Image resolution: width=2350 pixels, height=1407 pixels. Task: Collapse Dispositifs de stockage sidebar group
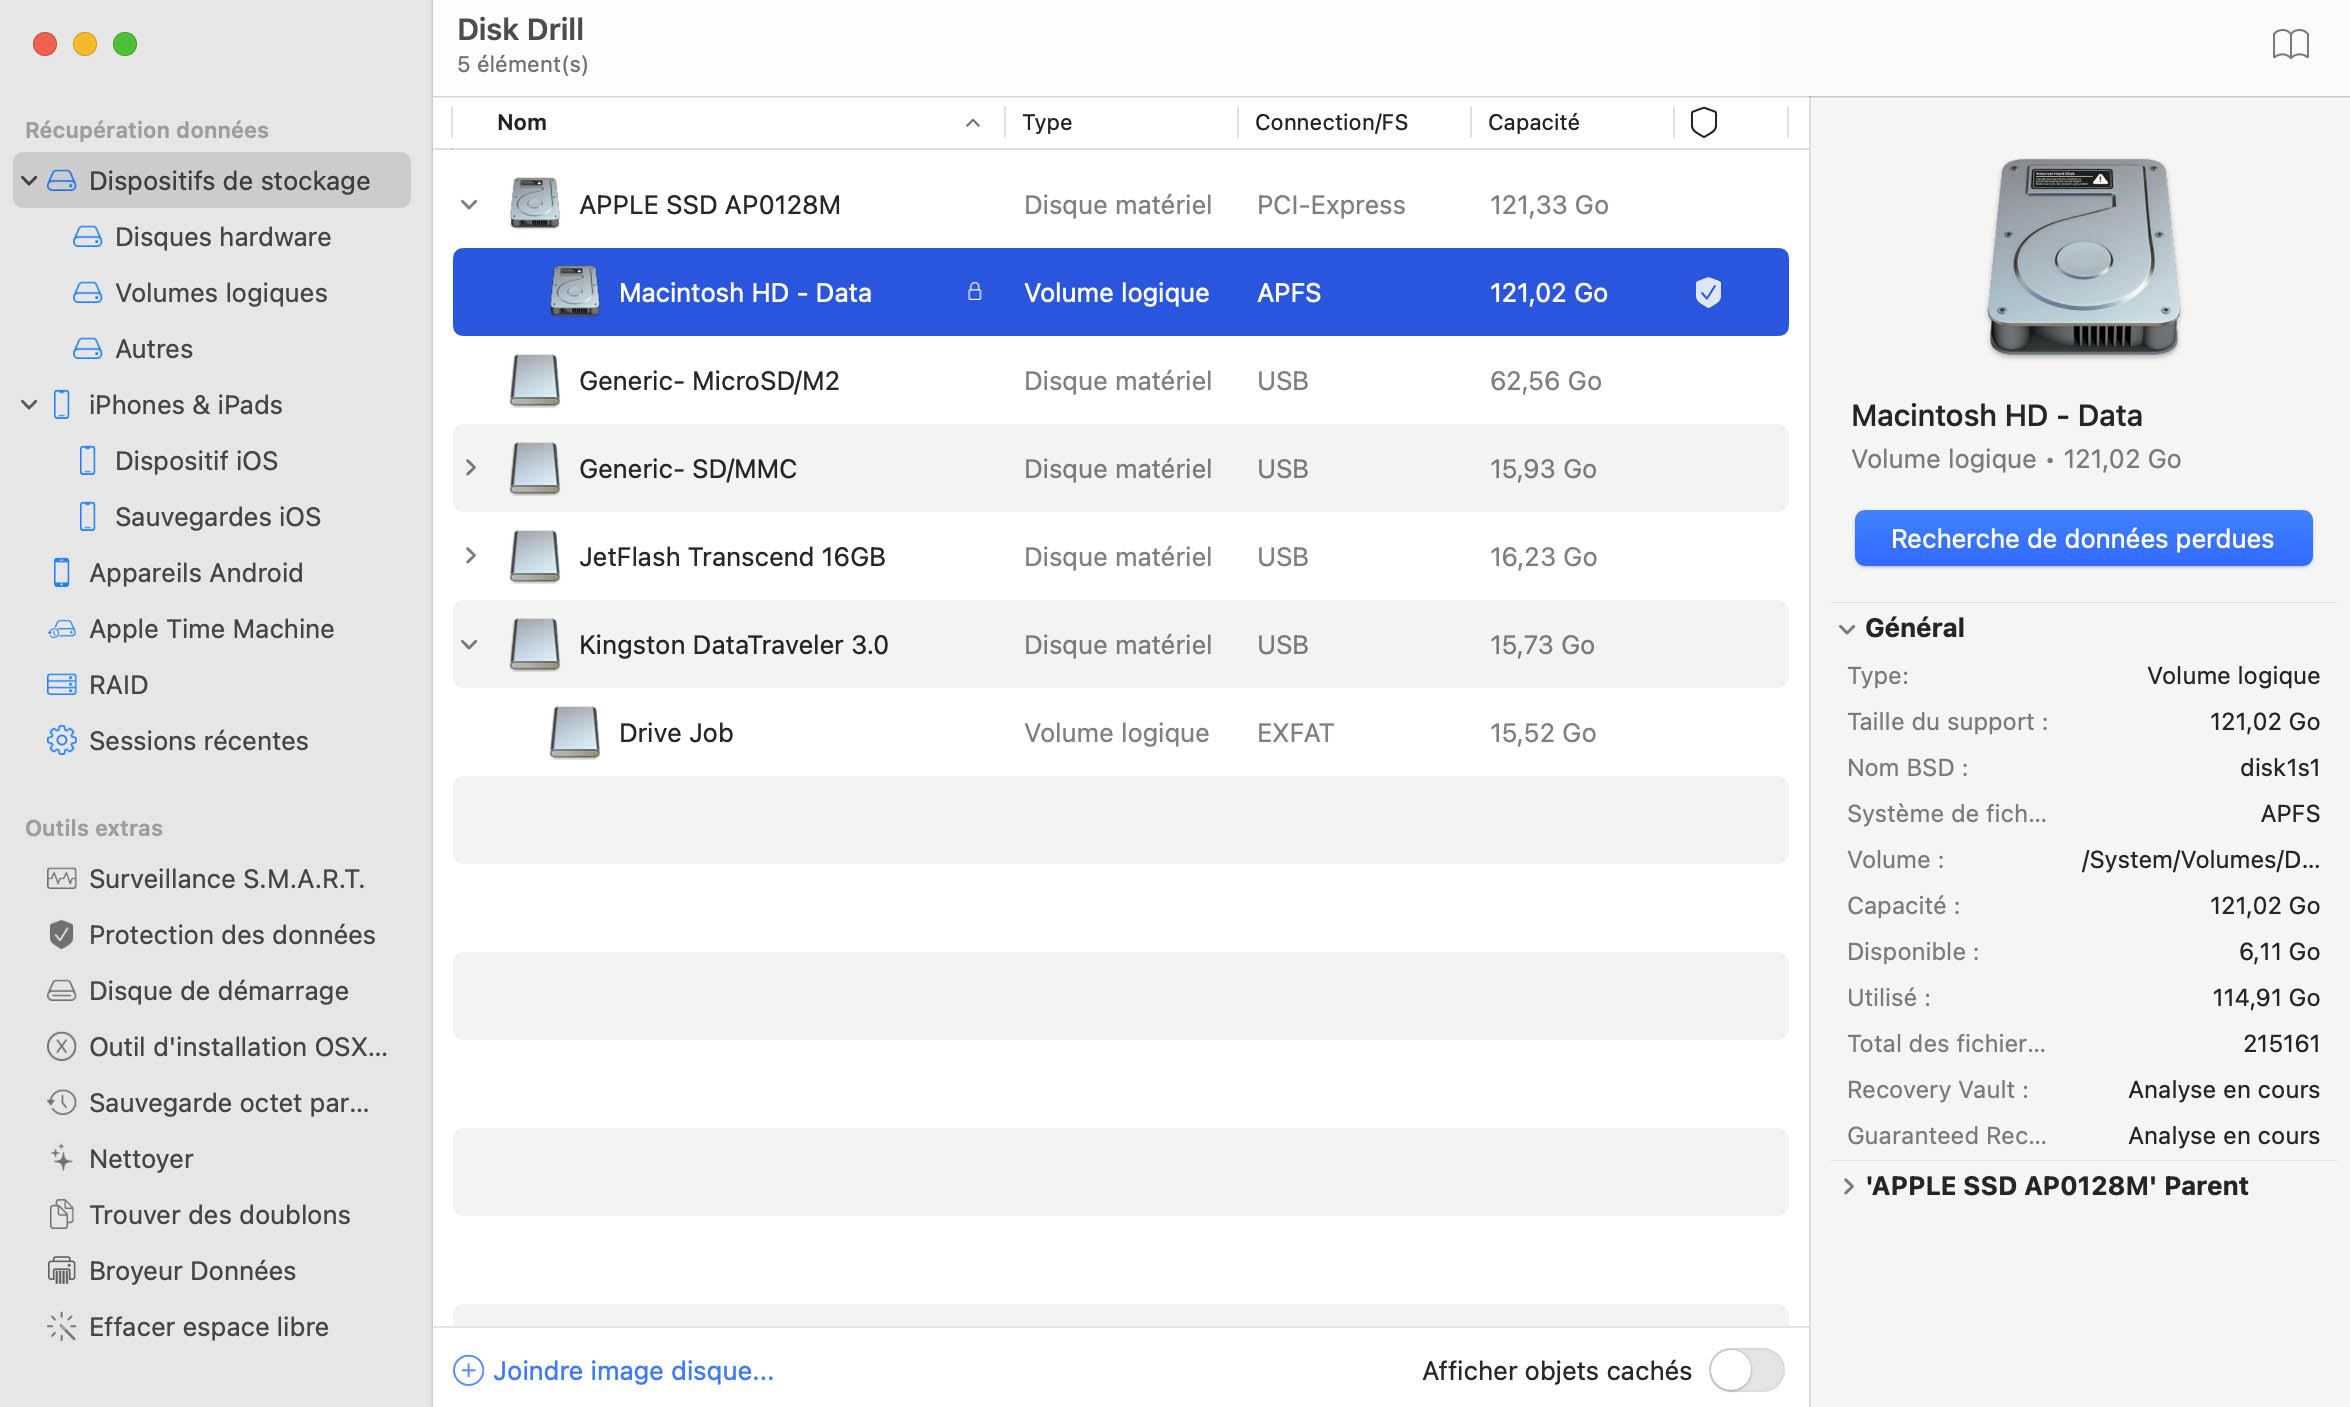(x=29, y=180)
